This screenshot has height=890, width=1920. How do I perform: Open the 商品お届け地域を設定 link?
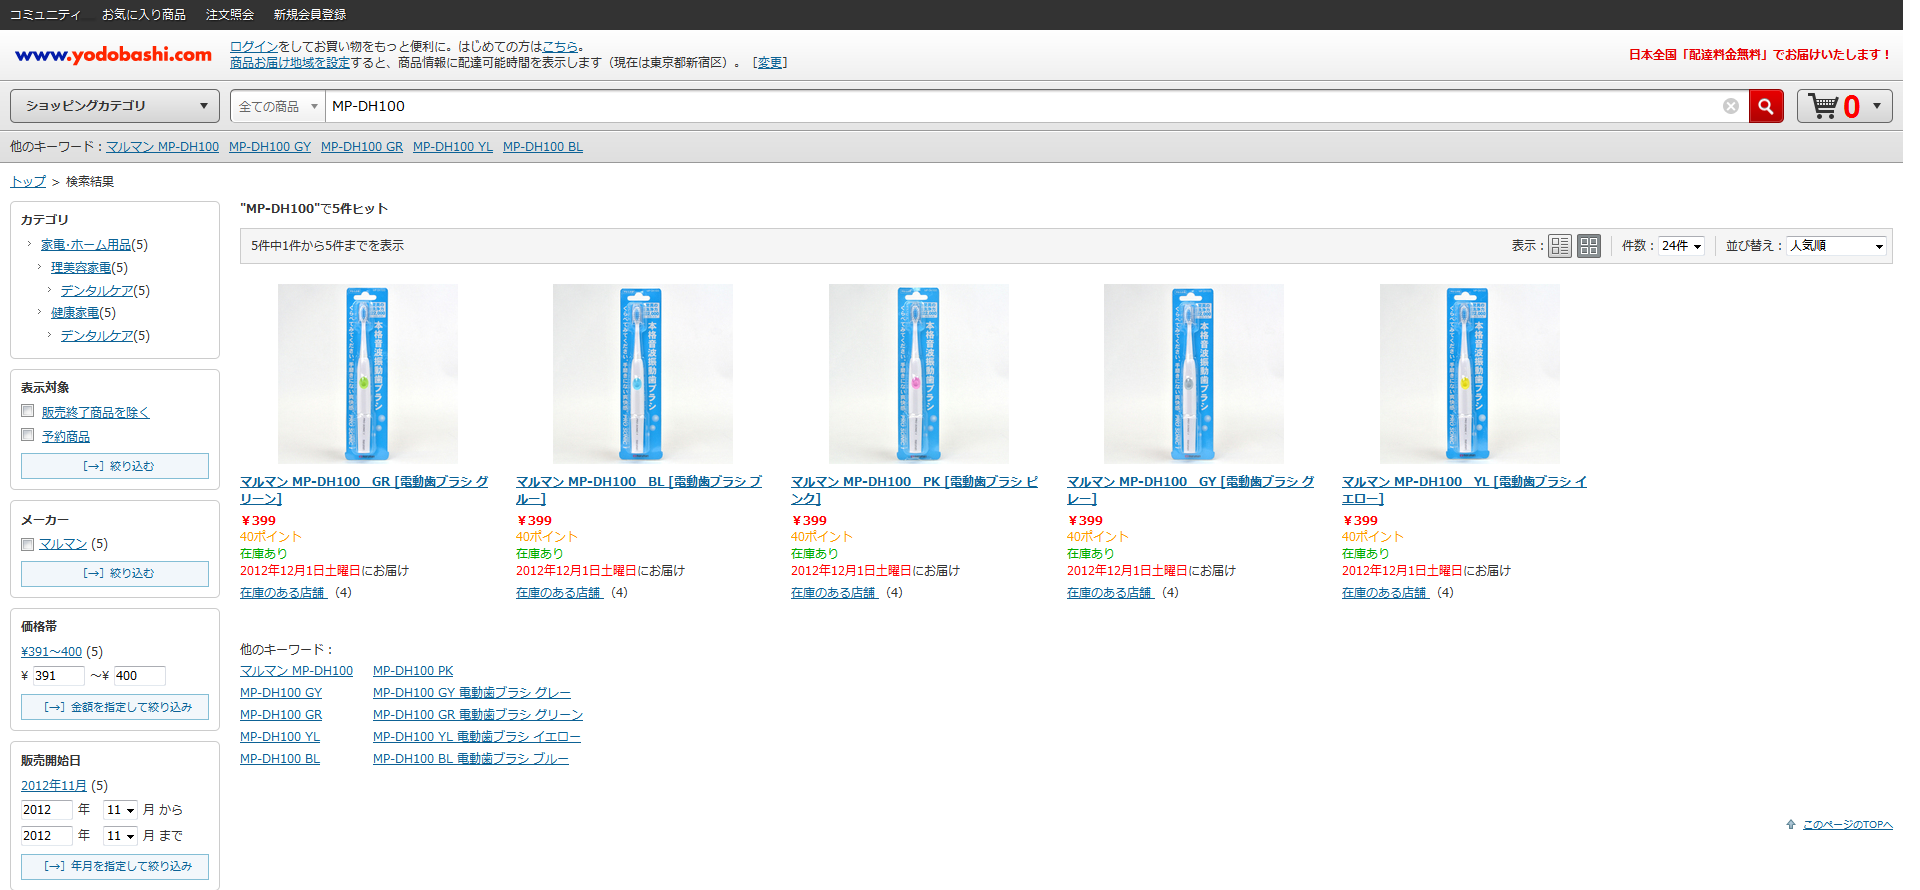tap(290, 62)
